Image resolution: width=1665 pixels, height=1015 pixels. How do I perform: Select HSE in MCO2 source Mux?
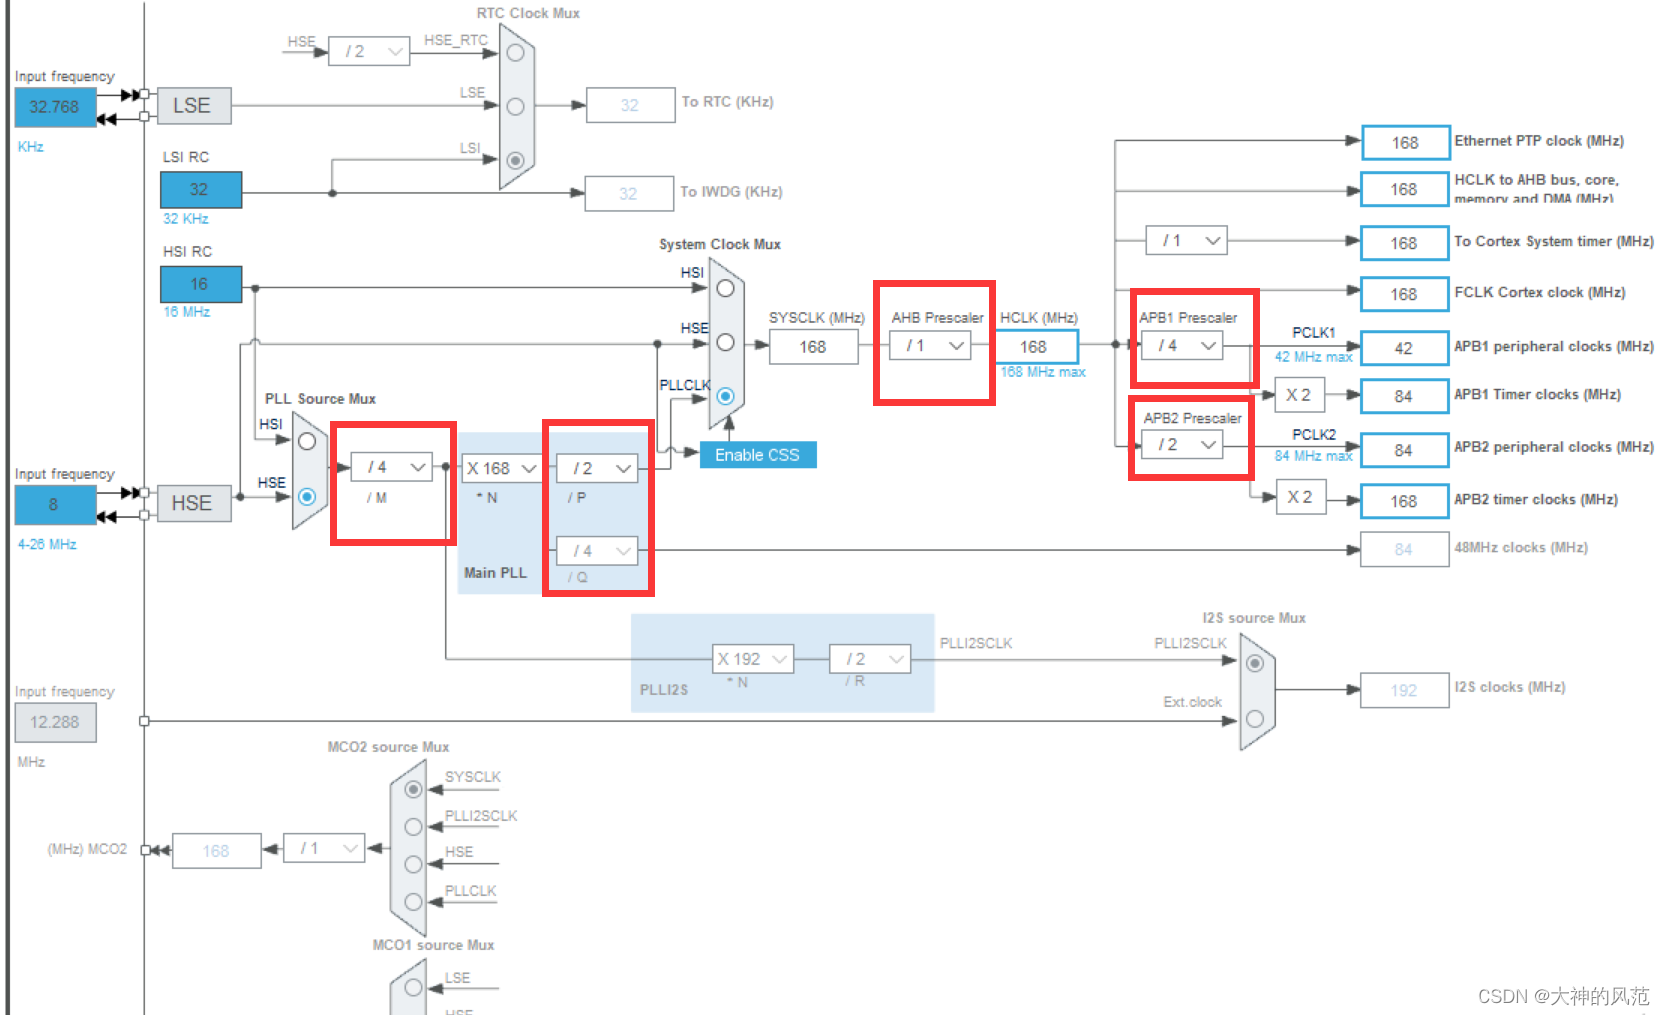tap(413, 864)
